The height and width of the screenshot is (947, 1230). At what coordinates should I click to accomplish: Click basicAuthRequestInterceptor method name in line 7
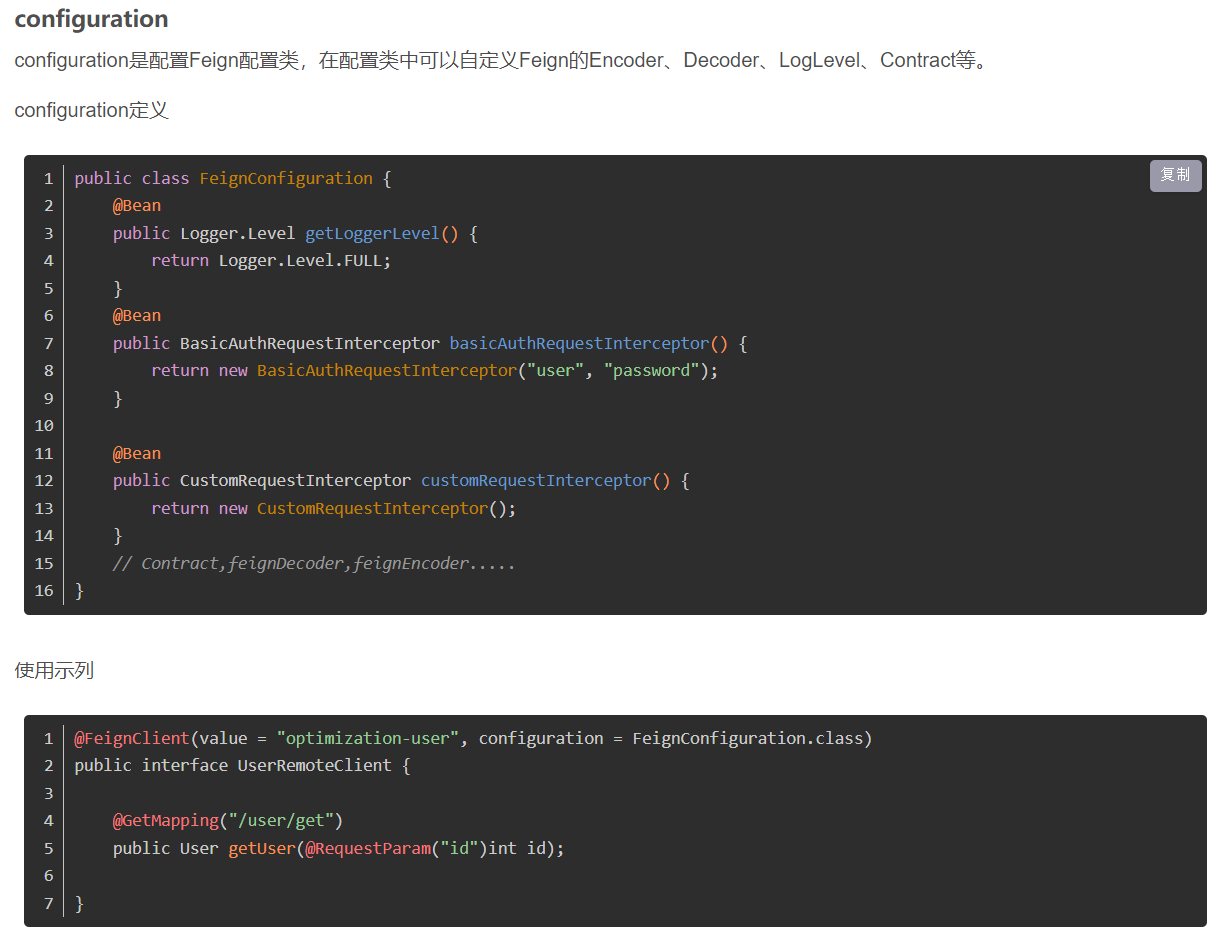coord(579,343)
